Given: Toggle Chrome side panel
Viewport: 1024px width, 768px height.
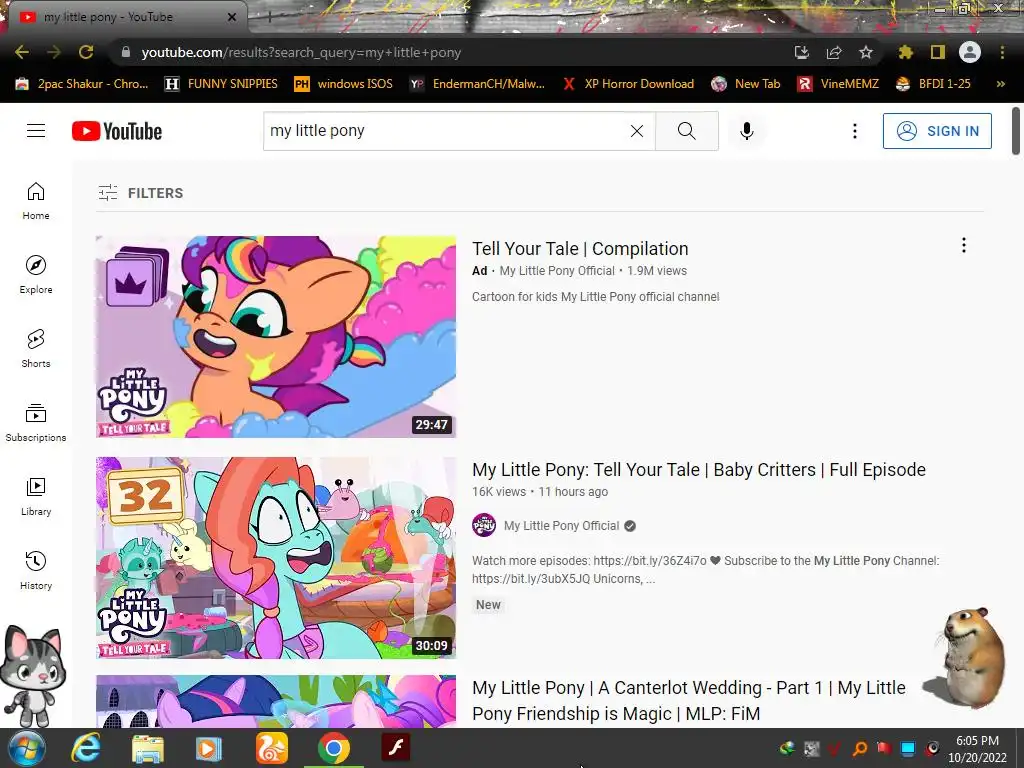Looking at the screenshot, I should pos(938,52).
